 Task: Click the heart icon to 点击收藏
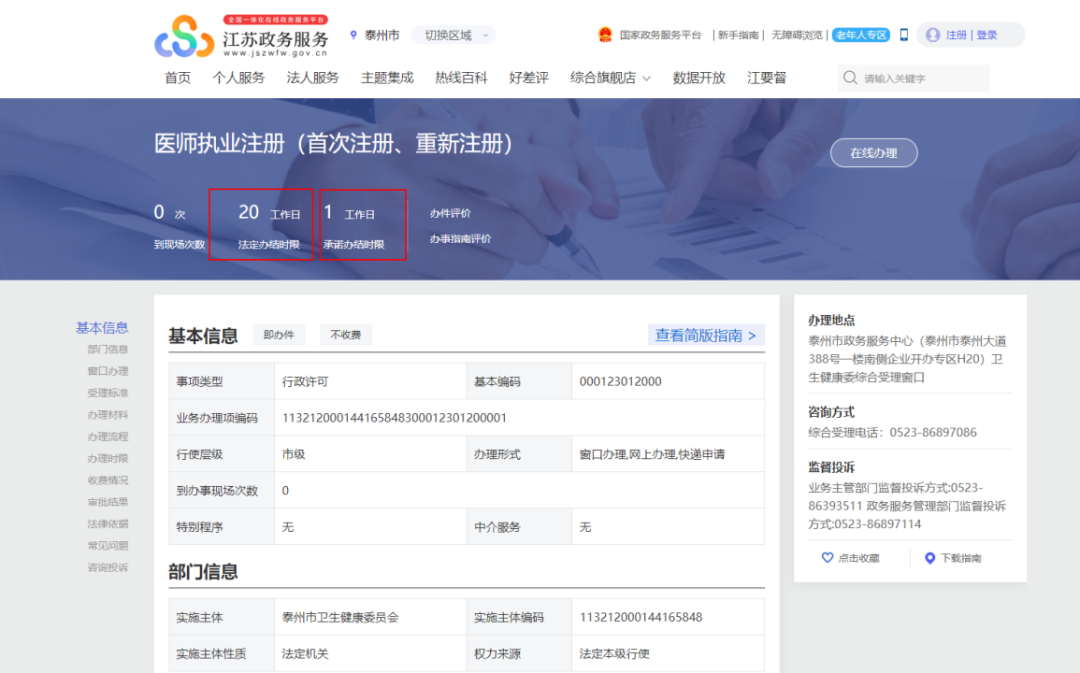click(x=827, y=558)
